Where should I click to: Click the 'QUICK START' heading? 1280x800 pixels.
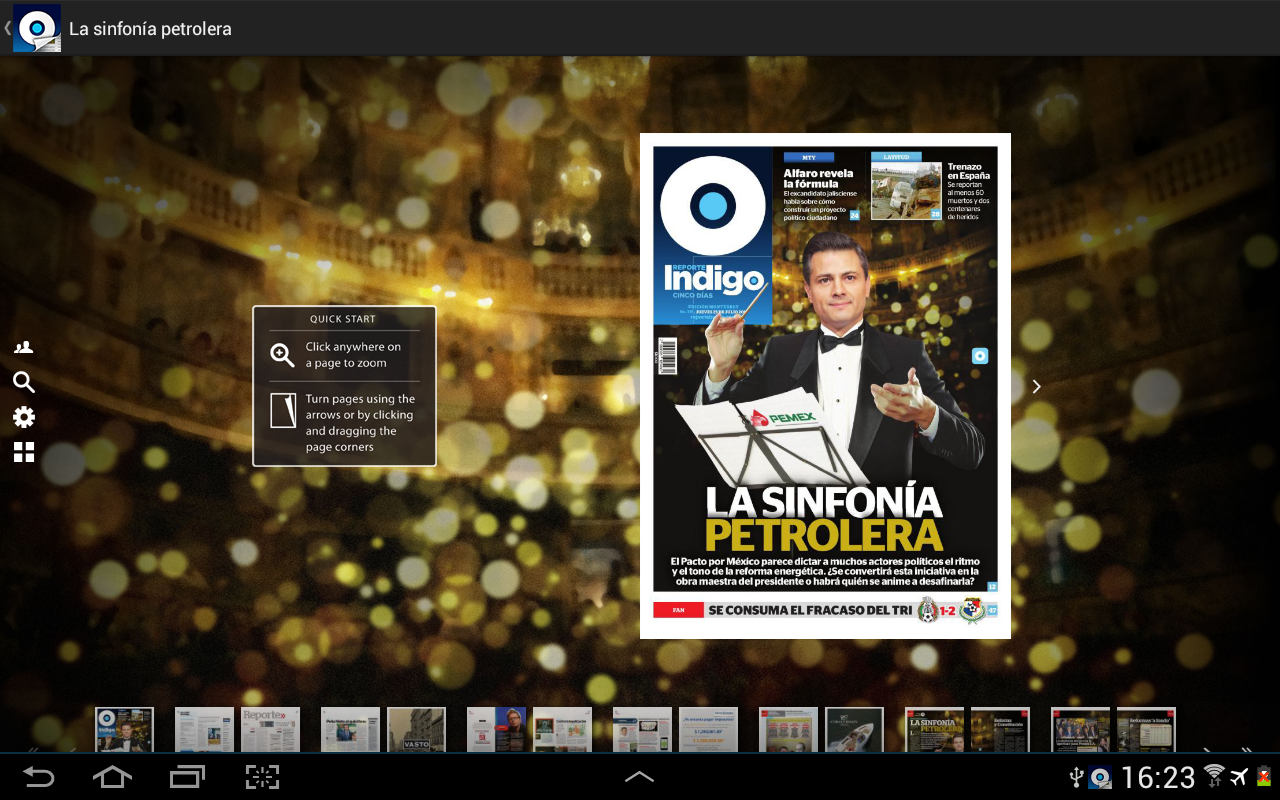[x=343, y=319]
